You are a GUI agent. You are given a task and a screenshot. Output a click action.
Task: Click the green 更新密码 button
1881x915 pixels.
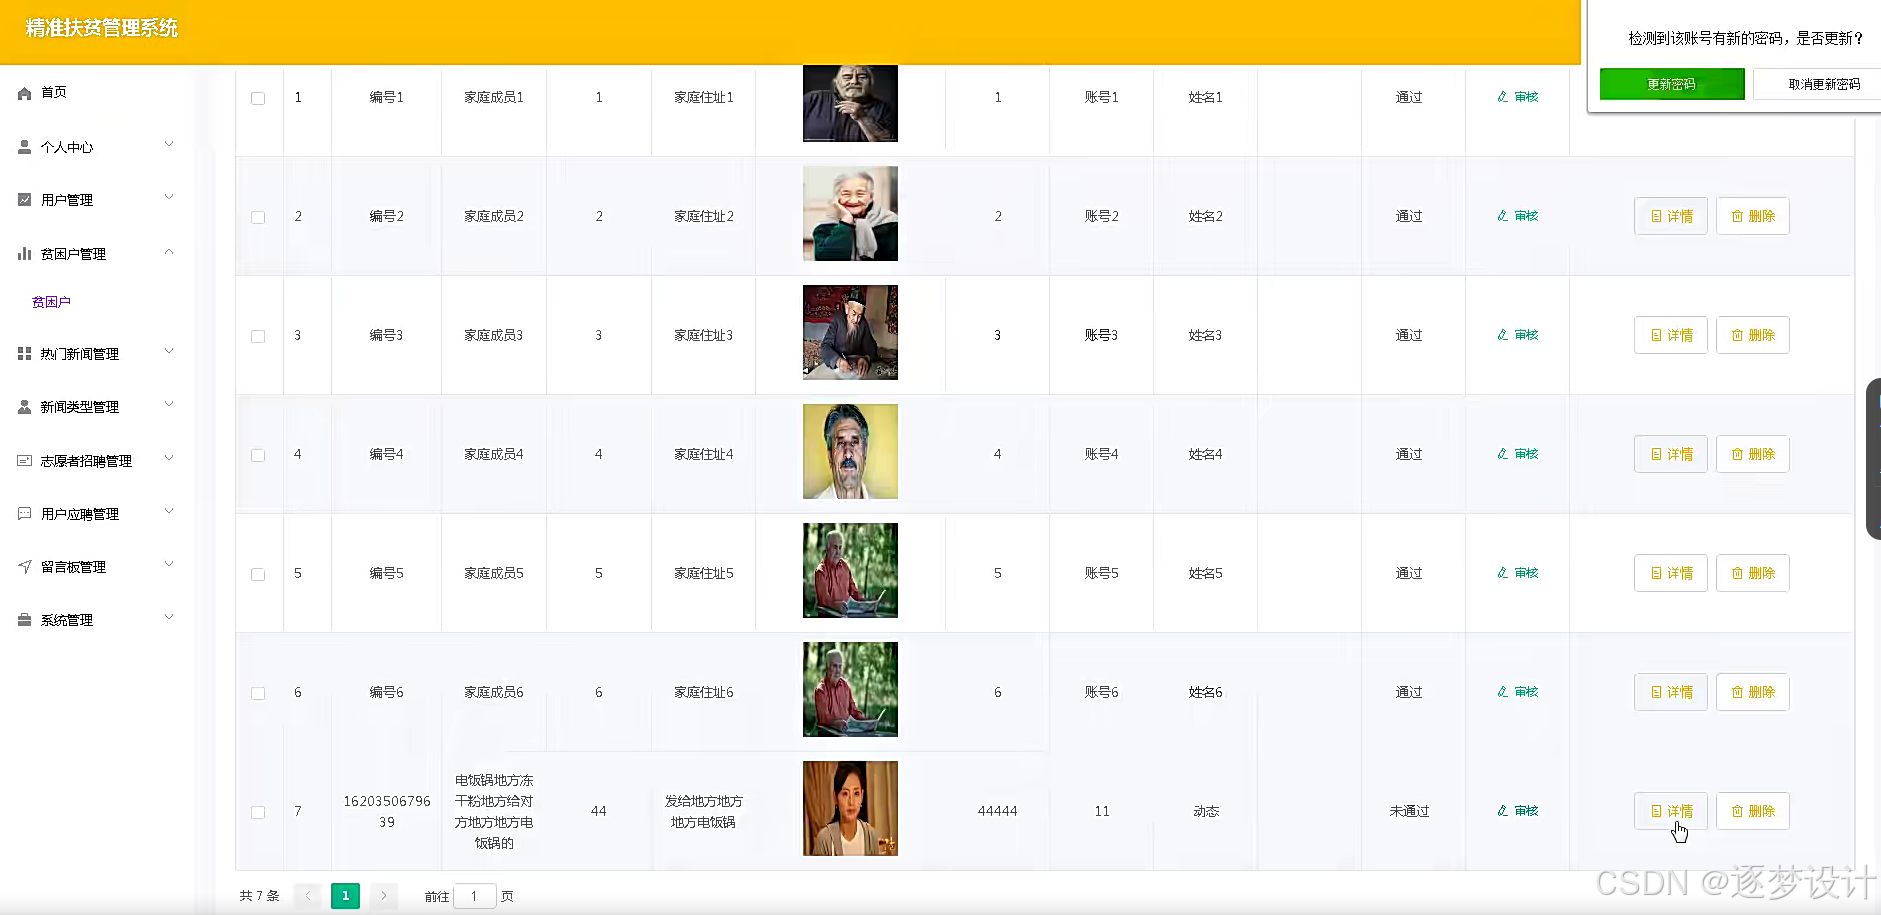1672,84
